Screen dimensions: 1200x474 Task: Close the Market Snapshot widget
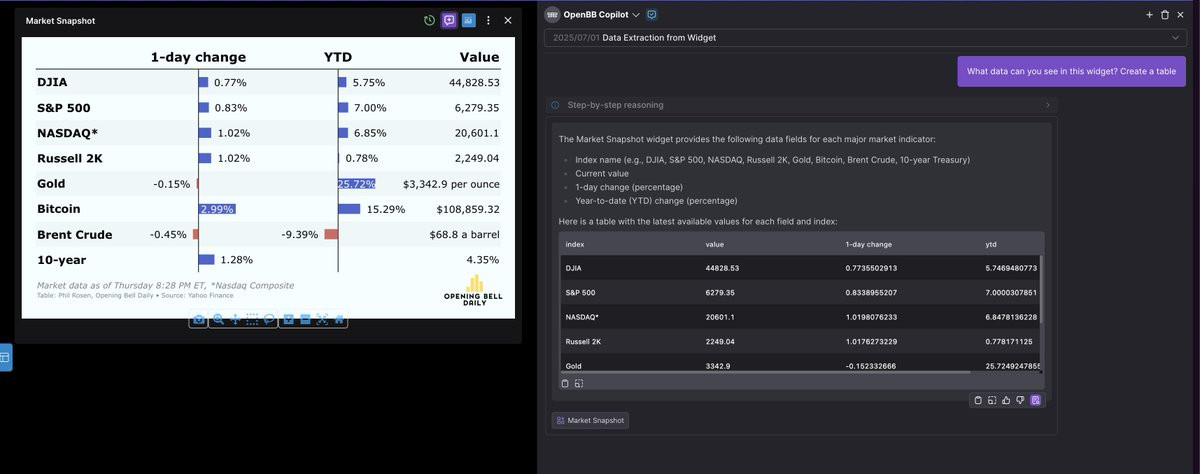508,20
